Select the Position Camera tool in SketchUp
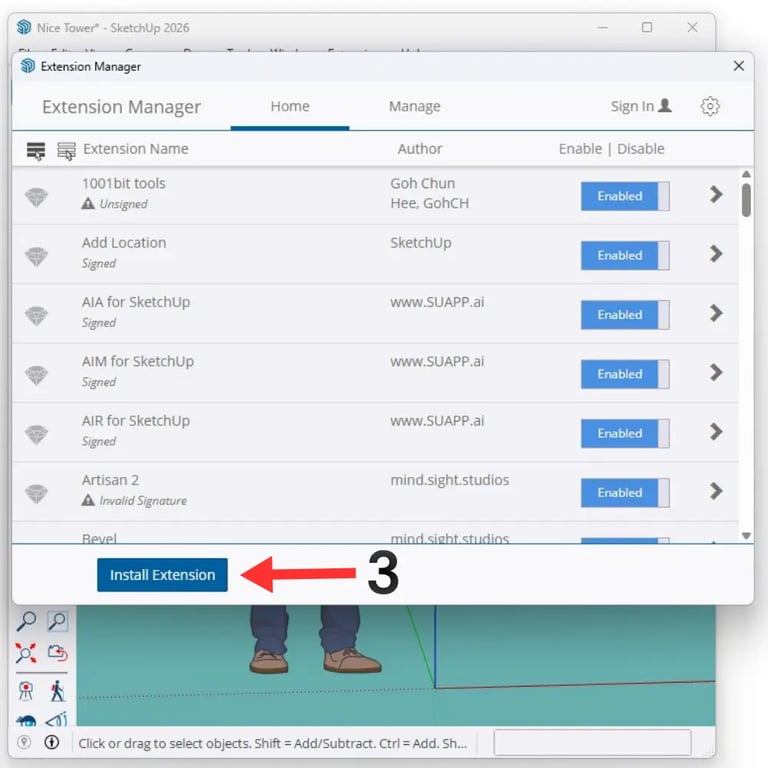The image size is (768, 768). click(x=26, y=691)
